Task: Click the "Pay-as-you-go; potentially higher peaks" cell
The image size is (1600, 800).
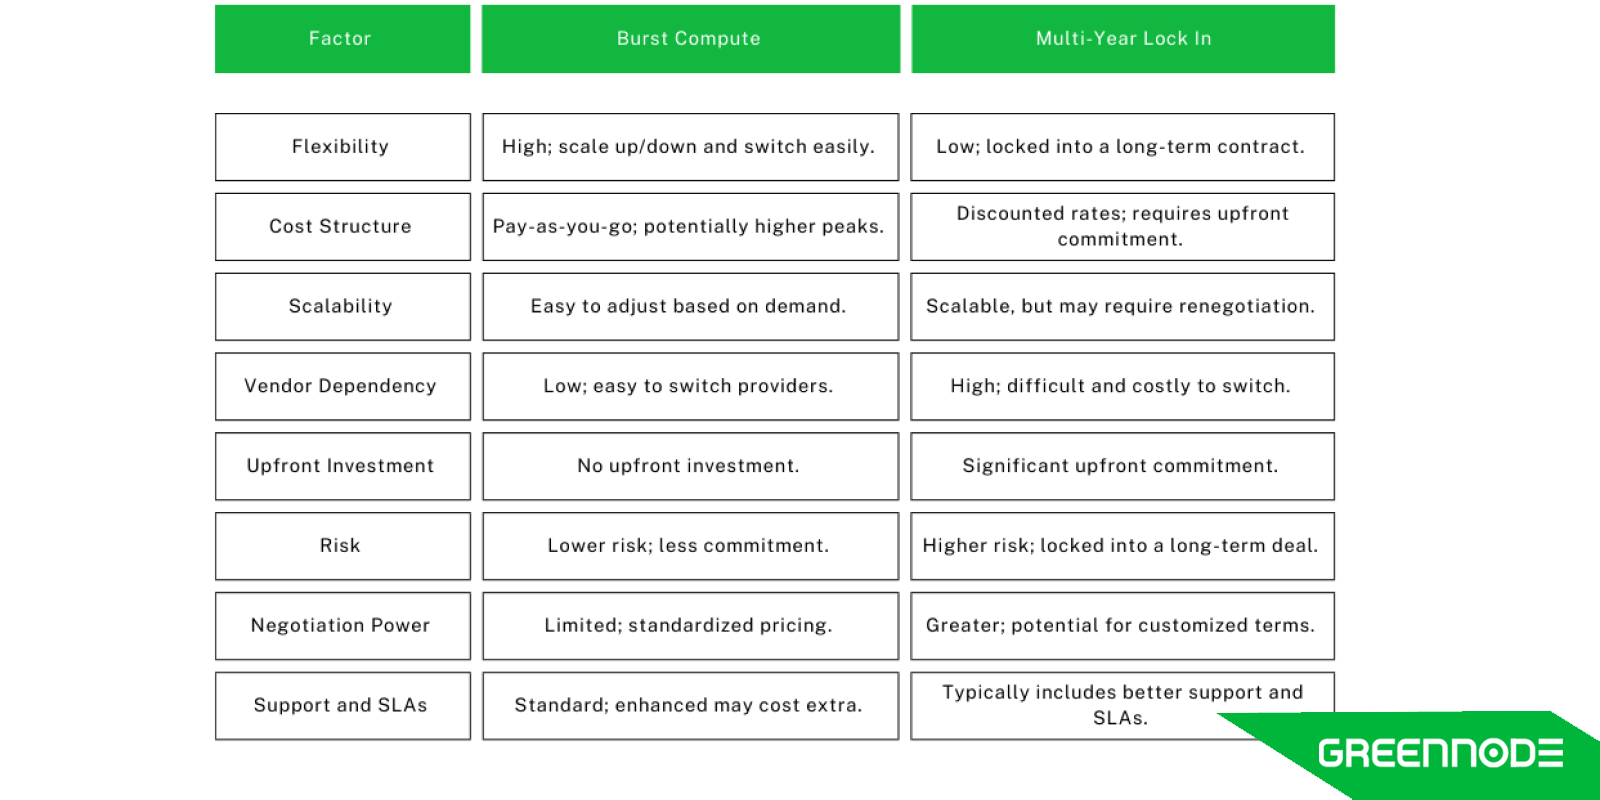Action: pyautogui.click(x=690, y=227)
